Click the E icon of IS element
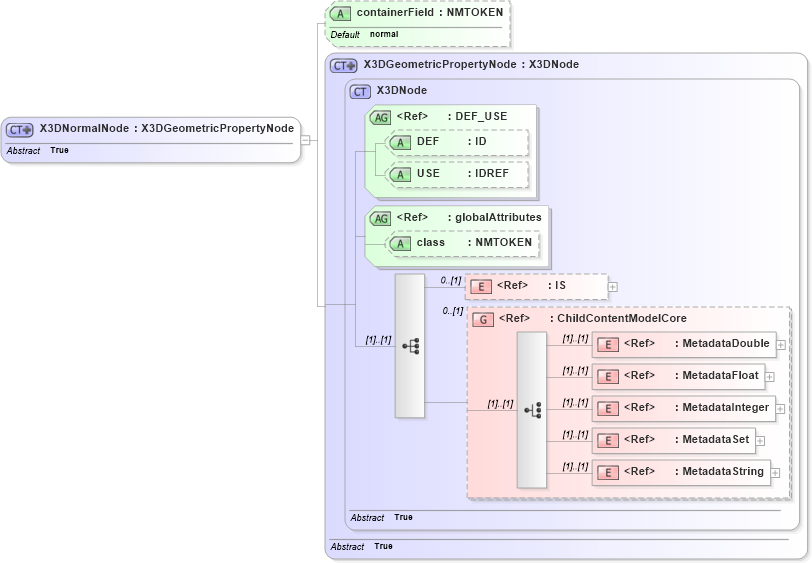This screenshot has height=563, width=812. 481,286
